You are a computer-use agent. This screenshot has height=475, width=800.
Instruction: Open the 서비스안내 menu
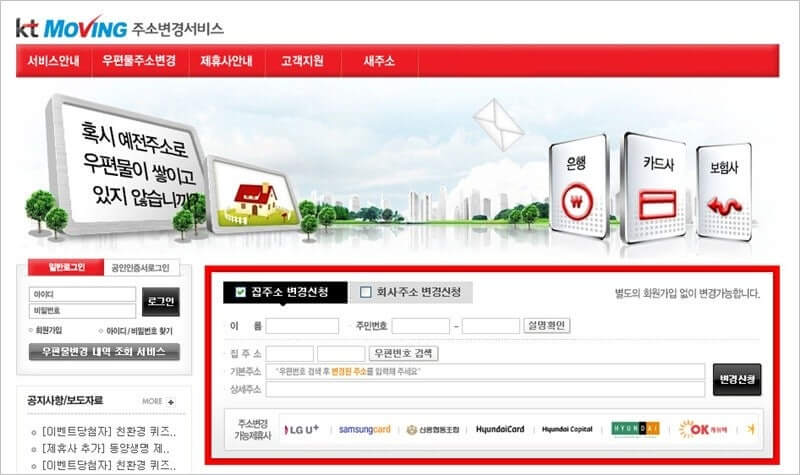(54, 61)
